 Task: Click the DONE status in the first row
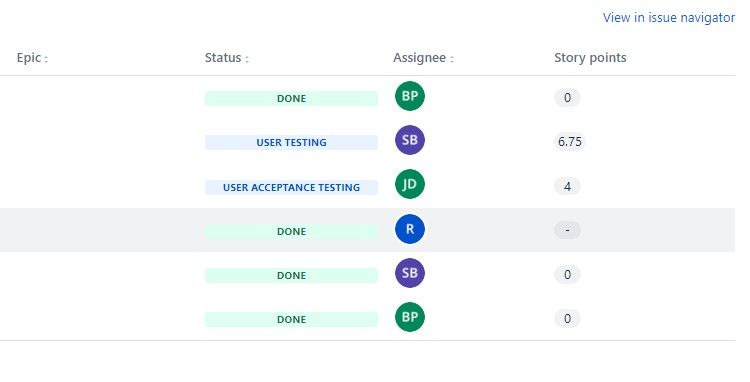(x=291, y=98)
